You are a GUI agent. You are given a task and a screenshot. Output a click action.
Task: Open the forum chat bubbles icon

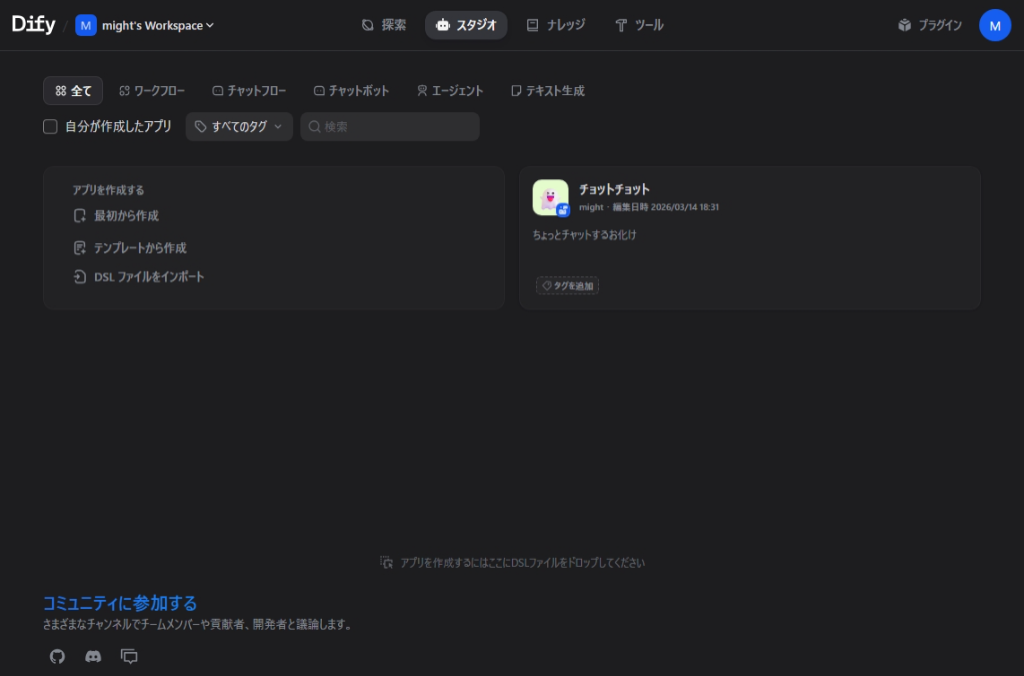pos(129,656)
